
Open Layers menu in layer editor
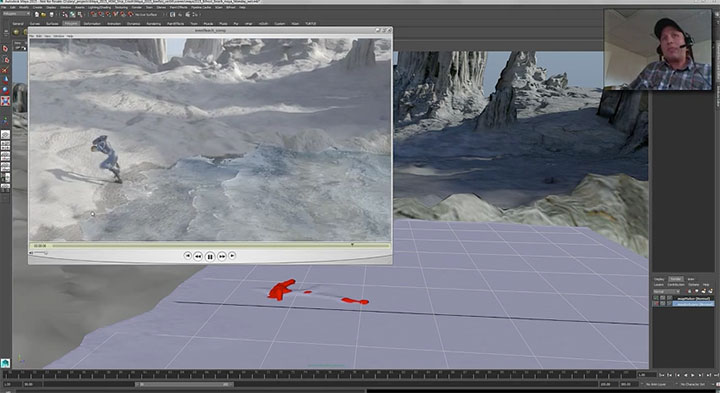tap(658, 285)
